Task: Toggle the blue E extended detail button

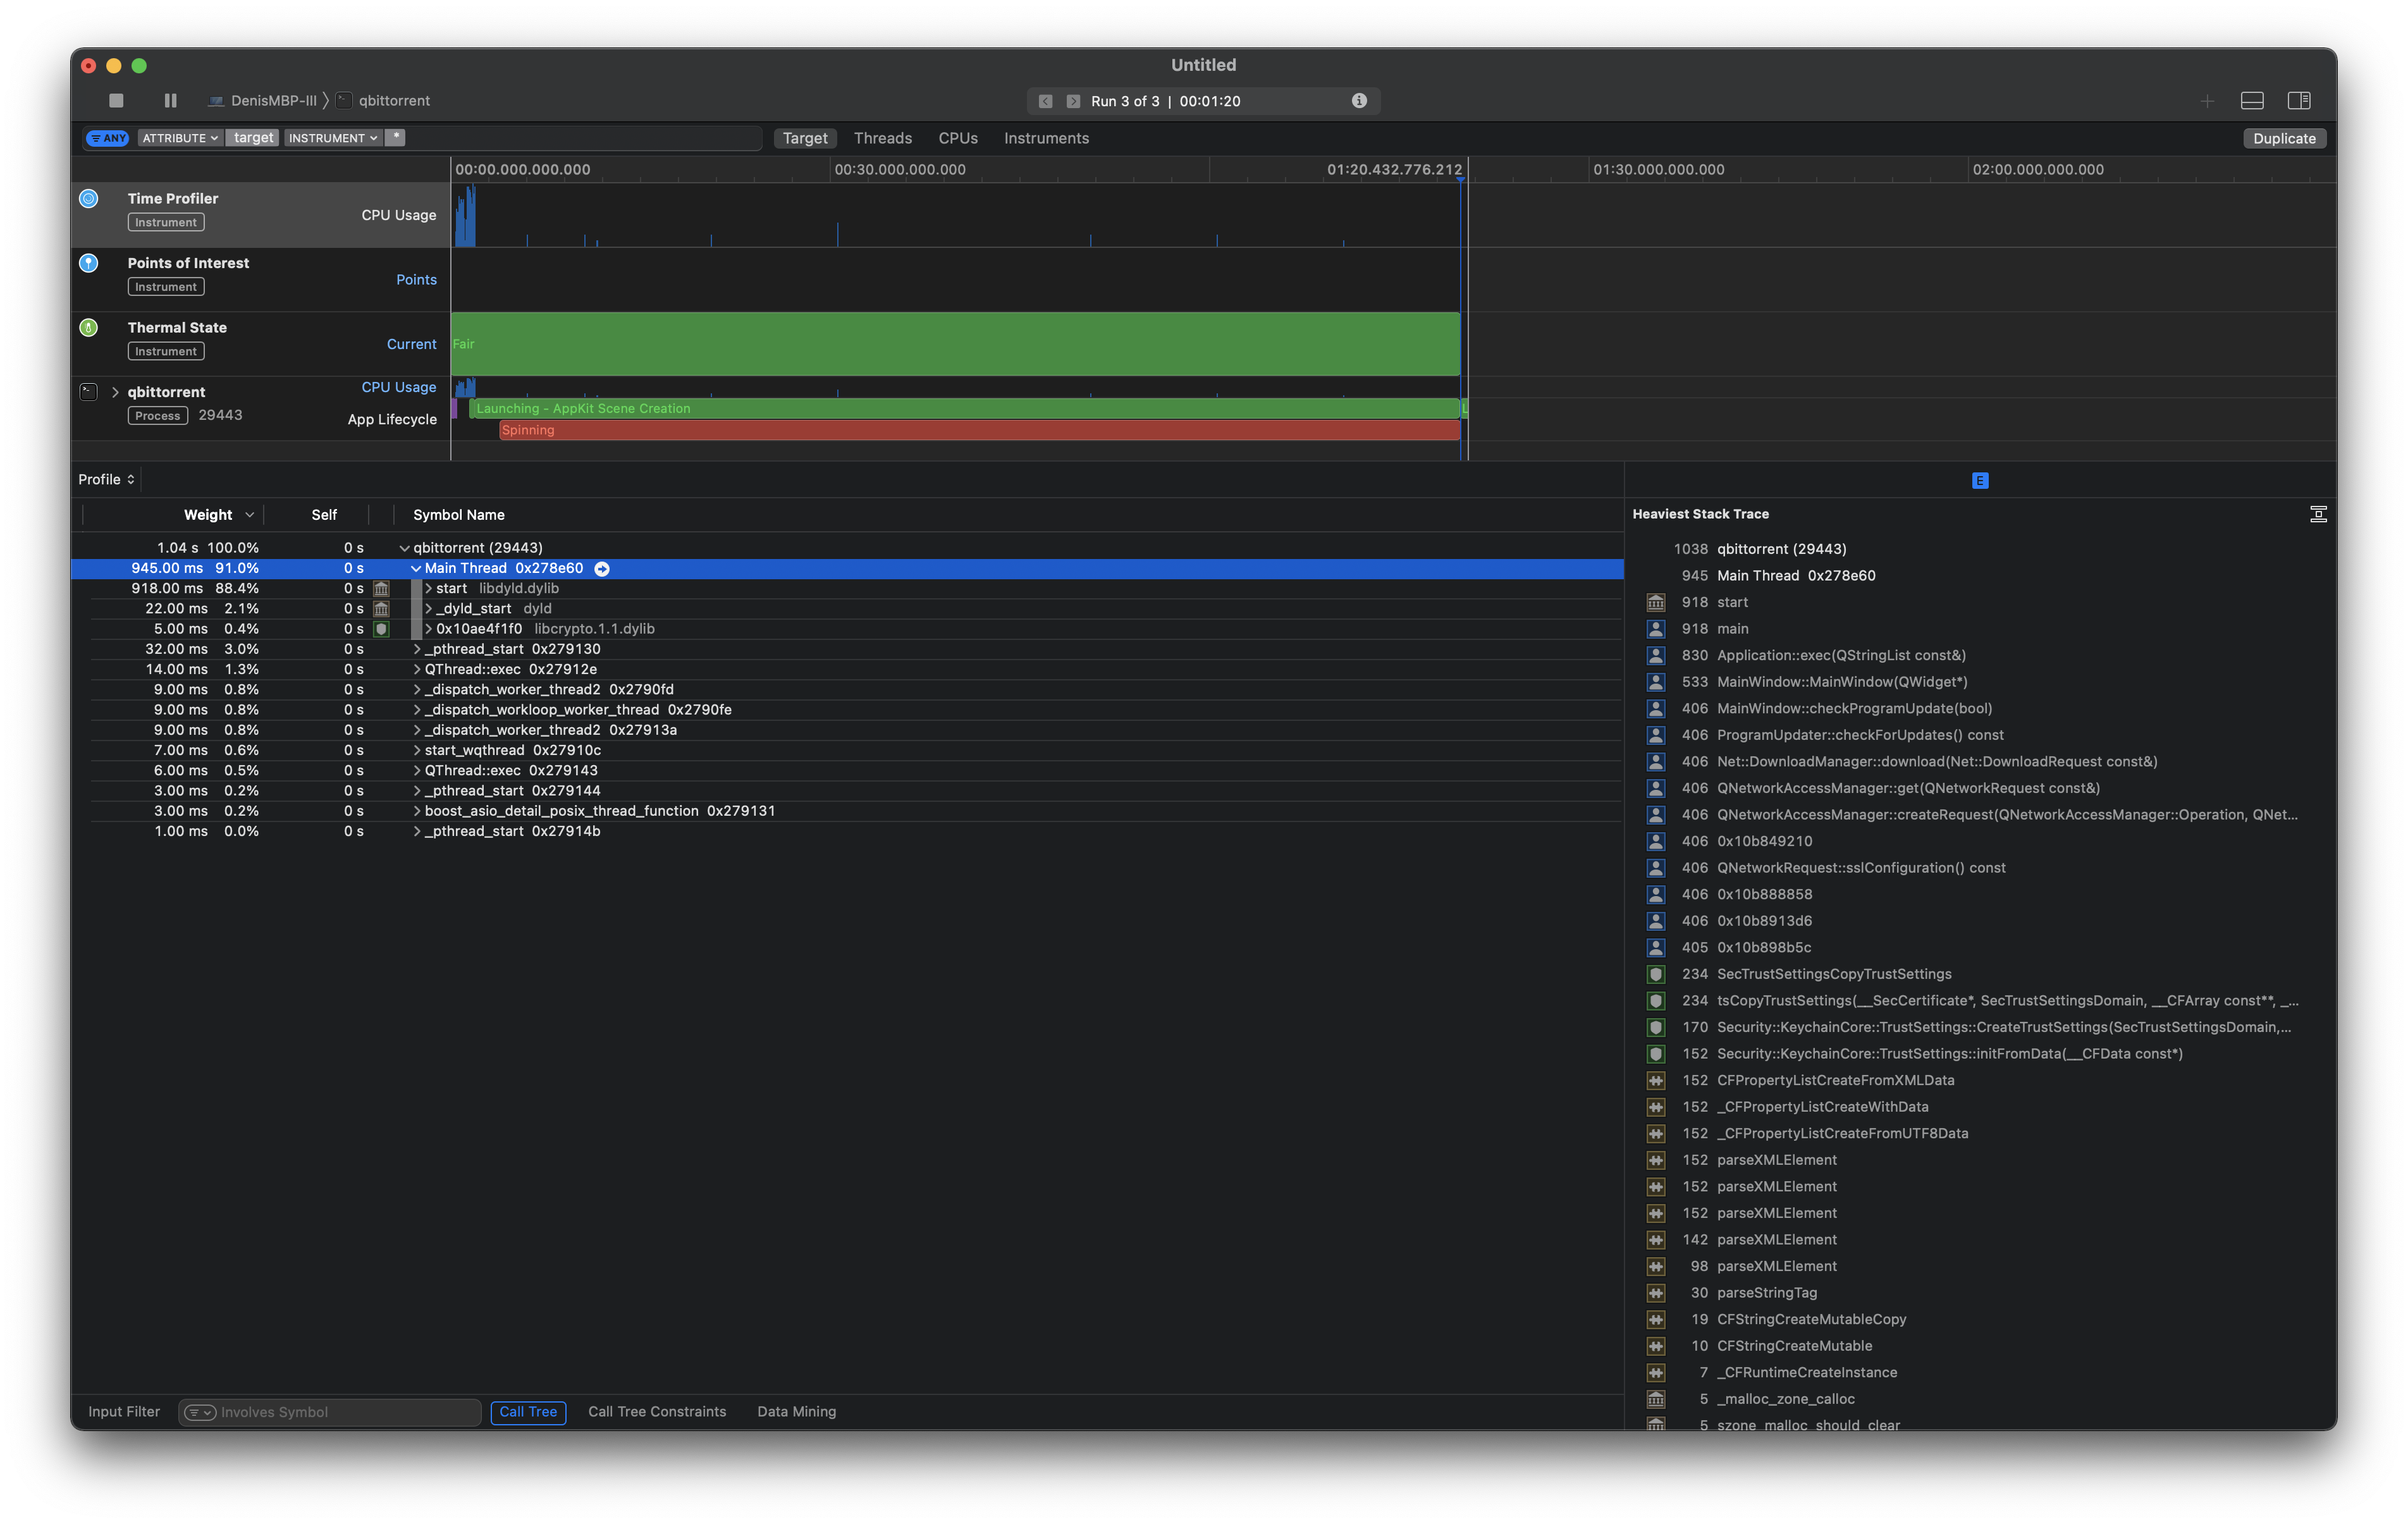Action: 1981,480
